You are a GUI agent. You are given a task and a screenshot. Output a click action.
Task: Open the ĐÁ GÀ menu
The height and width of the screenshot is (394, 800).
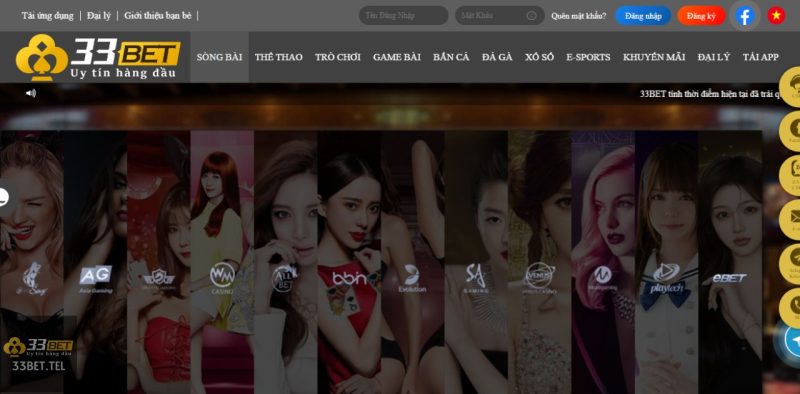[497, 57]
